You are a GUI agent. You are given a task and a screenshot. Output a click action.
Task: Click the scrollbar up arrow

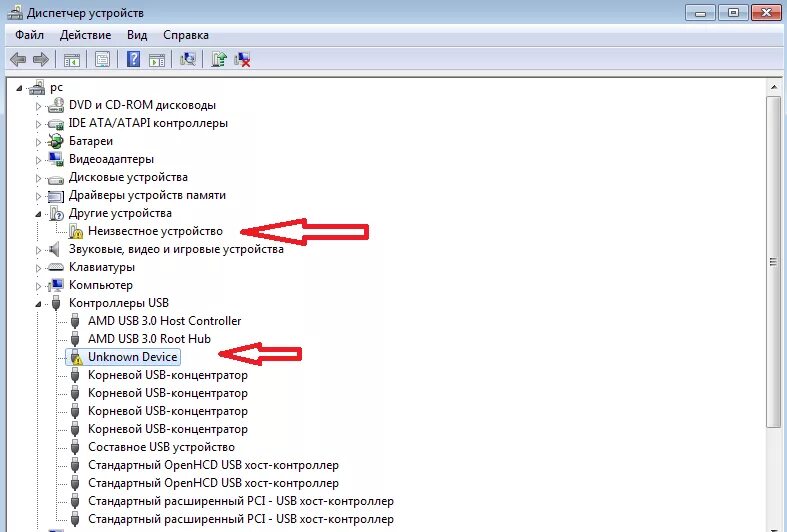[773, 87]
